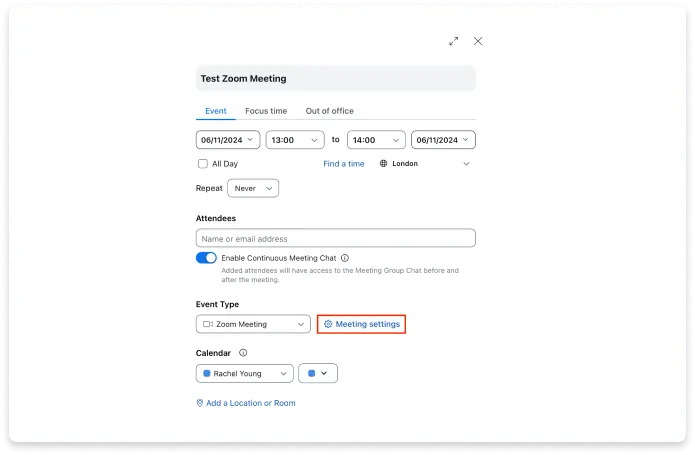Click Add a Location or Room
This screenshot has width=695, height=455.
point(246,403)
